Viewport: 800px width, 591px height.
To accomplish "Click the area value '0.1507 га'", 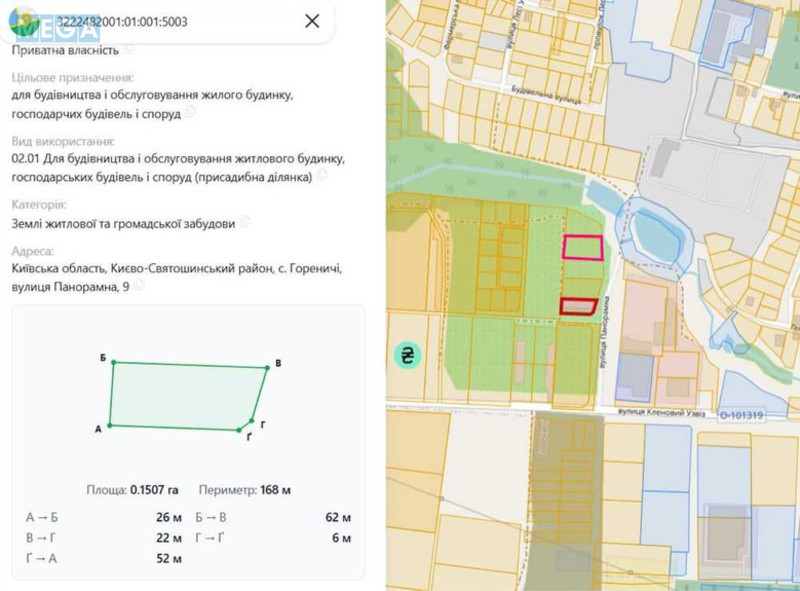I will click(x=154, y=490).
